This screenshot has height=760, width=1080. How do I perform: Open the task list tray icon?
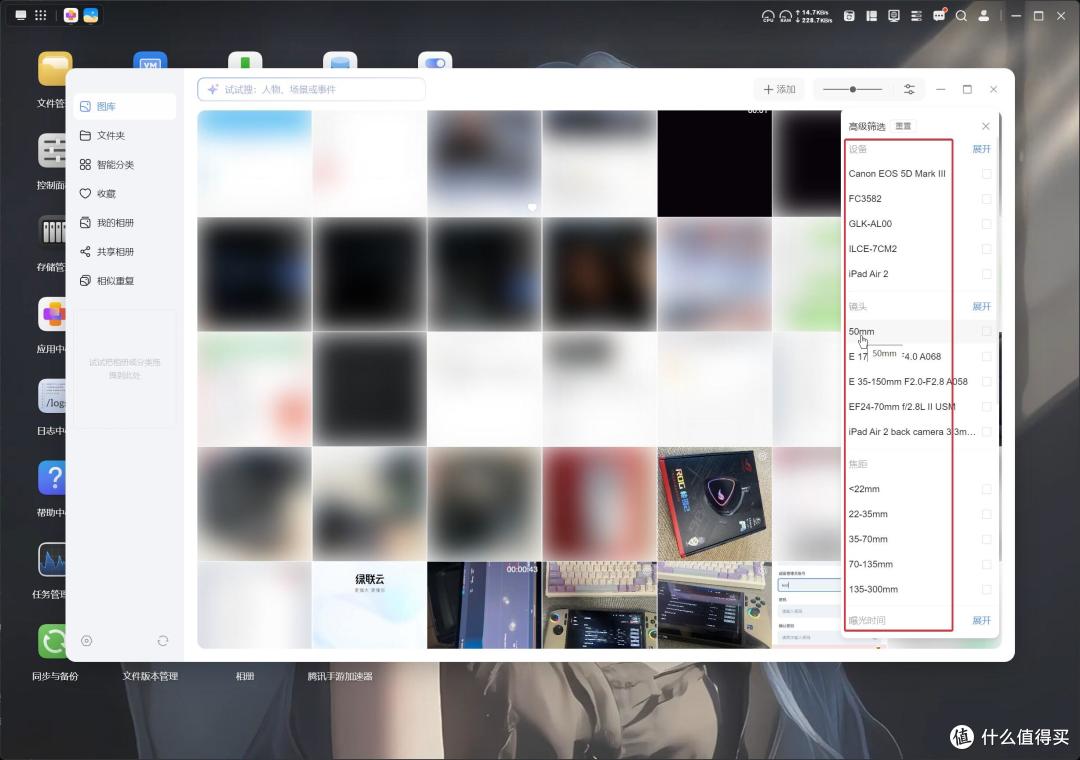coord(916,16)
